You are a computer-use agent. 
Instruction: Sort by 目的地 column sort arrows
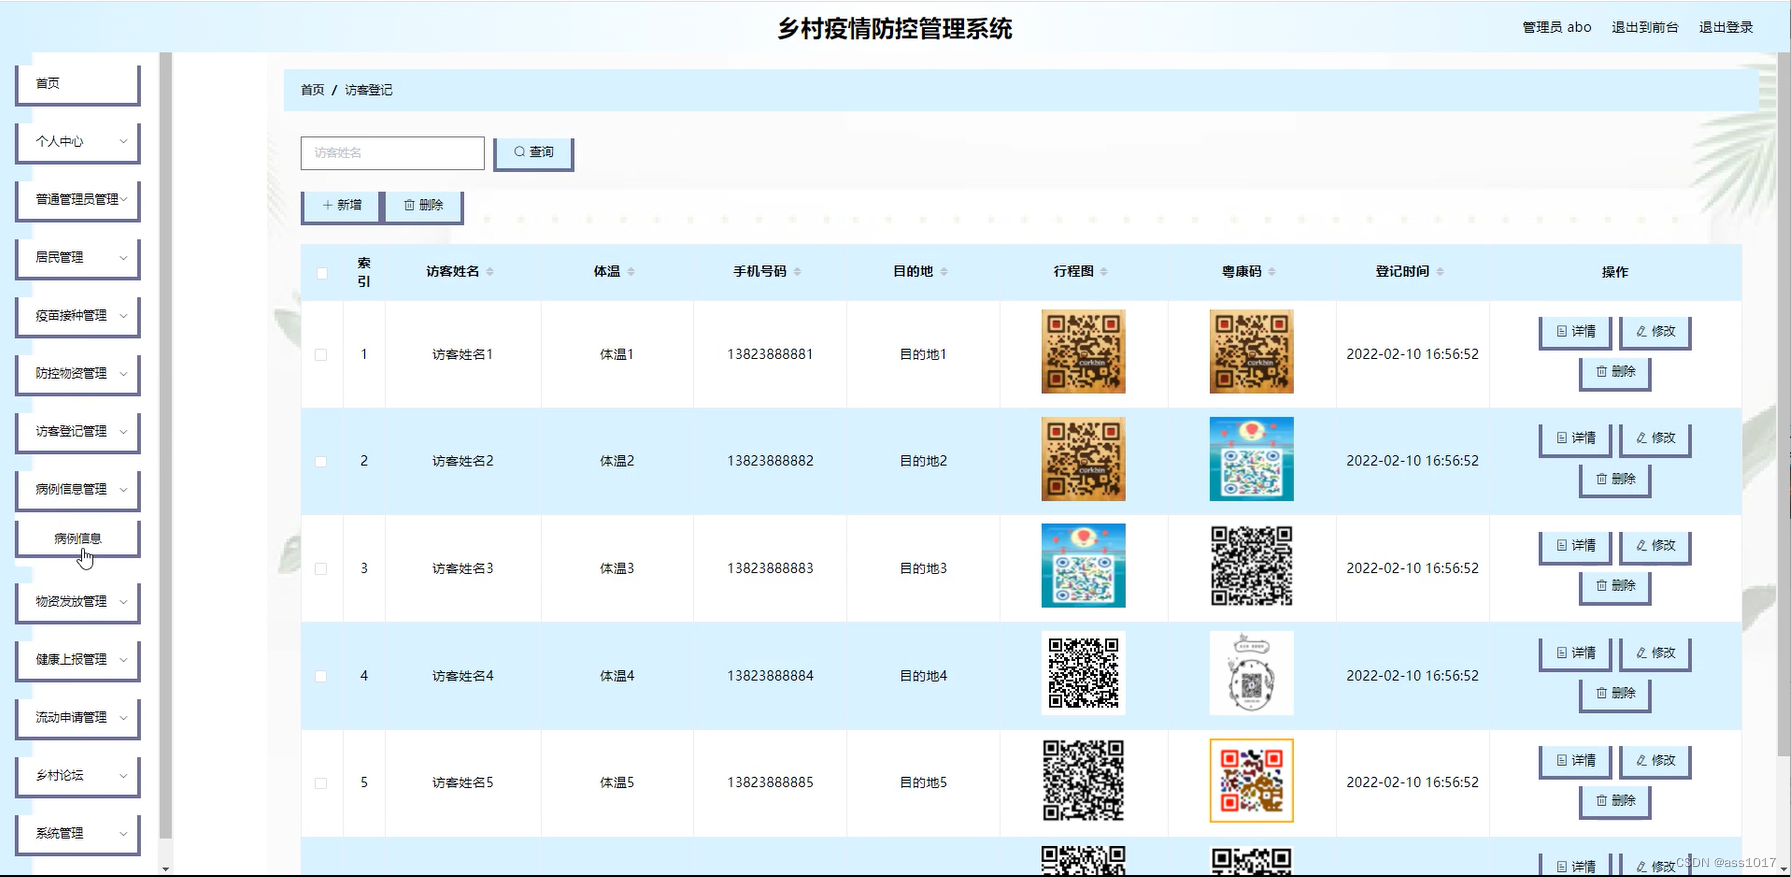coord(944,272)
